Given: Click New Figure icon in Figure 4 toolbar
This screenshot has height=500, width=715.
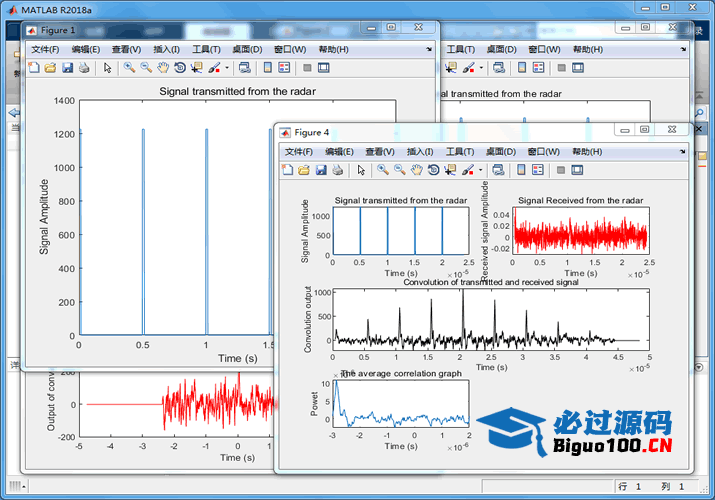Looking at the screenshot, I should pos(289,171).
